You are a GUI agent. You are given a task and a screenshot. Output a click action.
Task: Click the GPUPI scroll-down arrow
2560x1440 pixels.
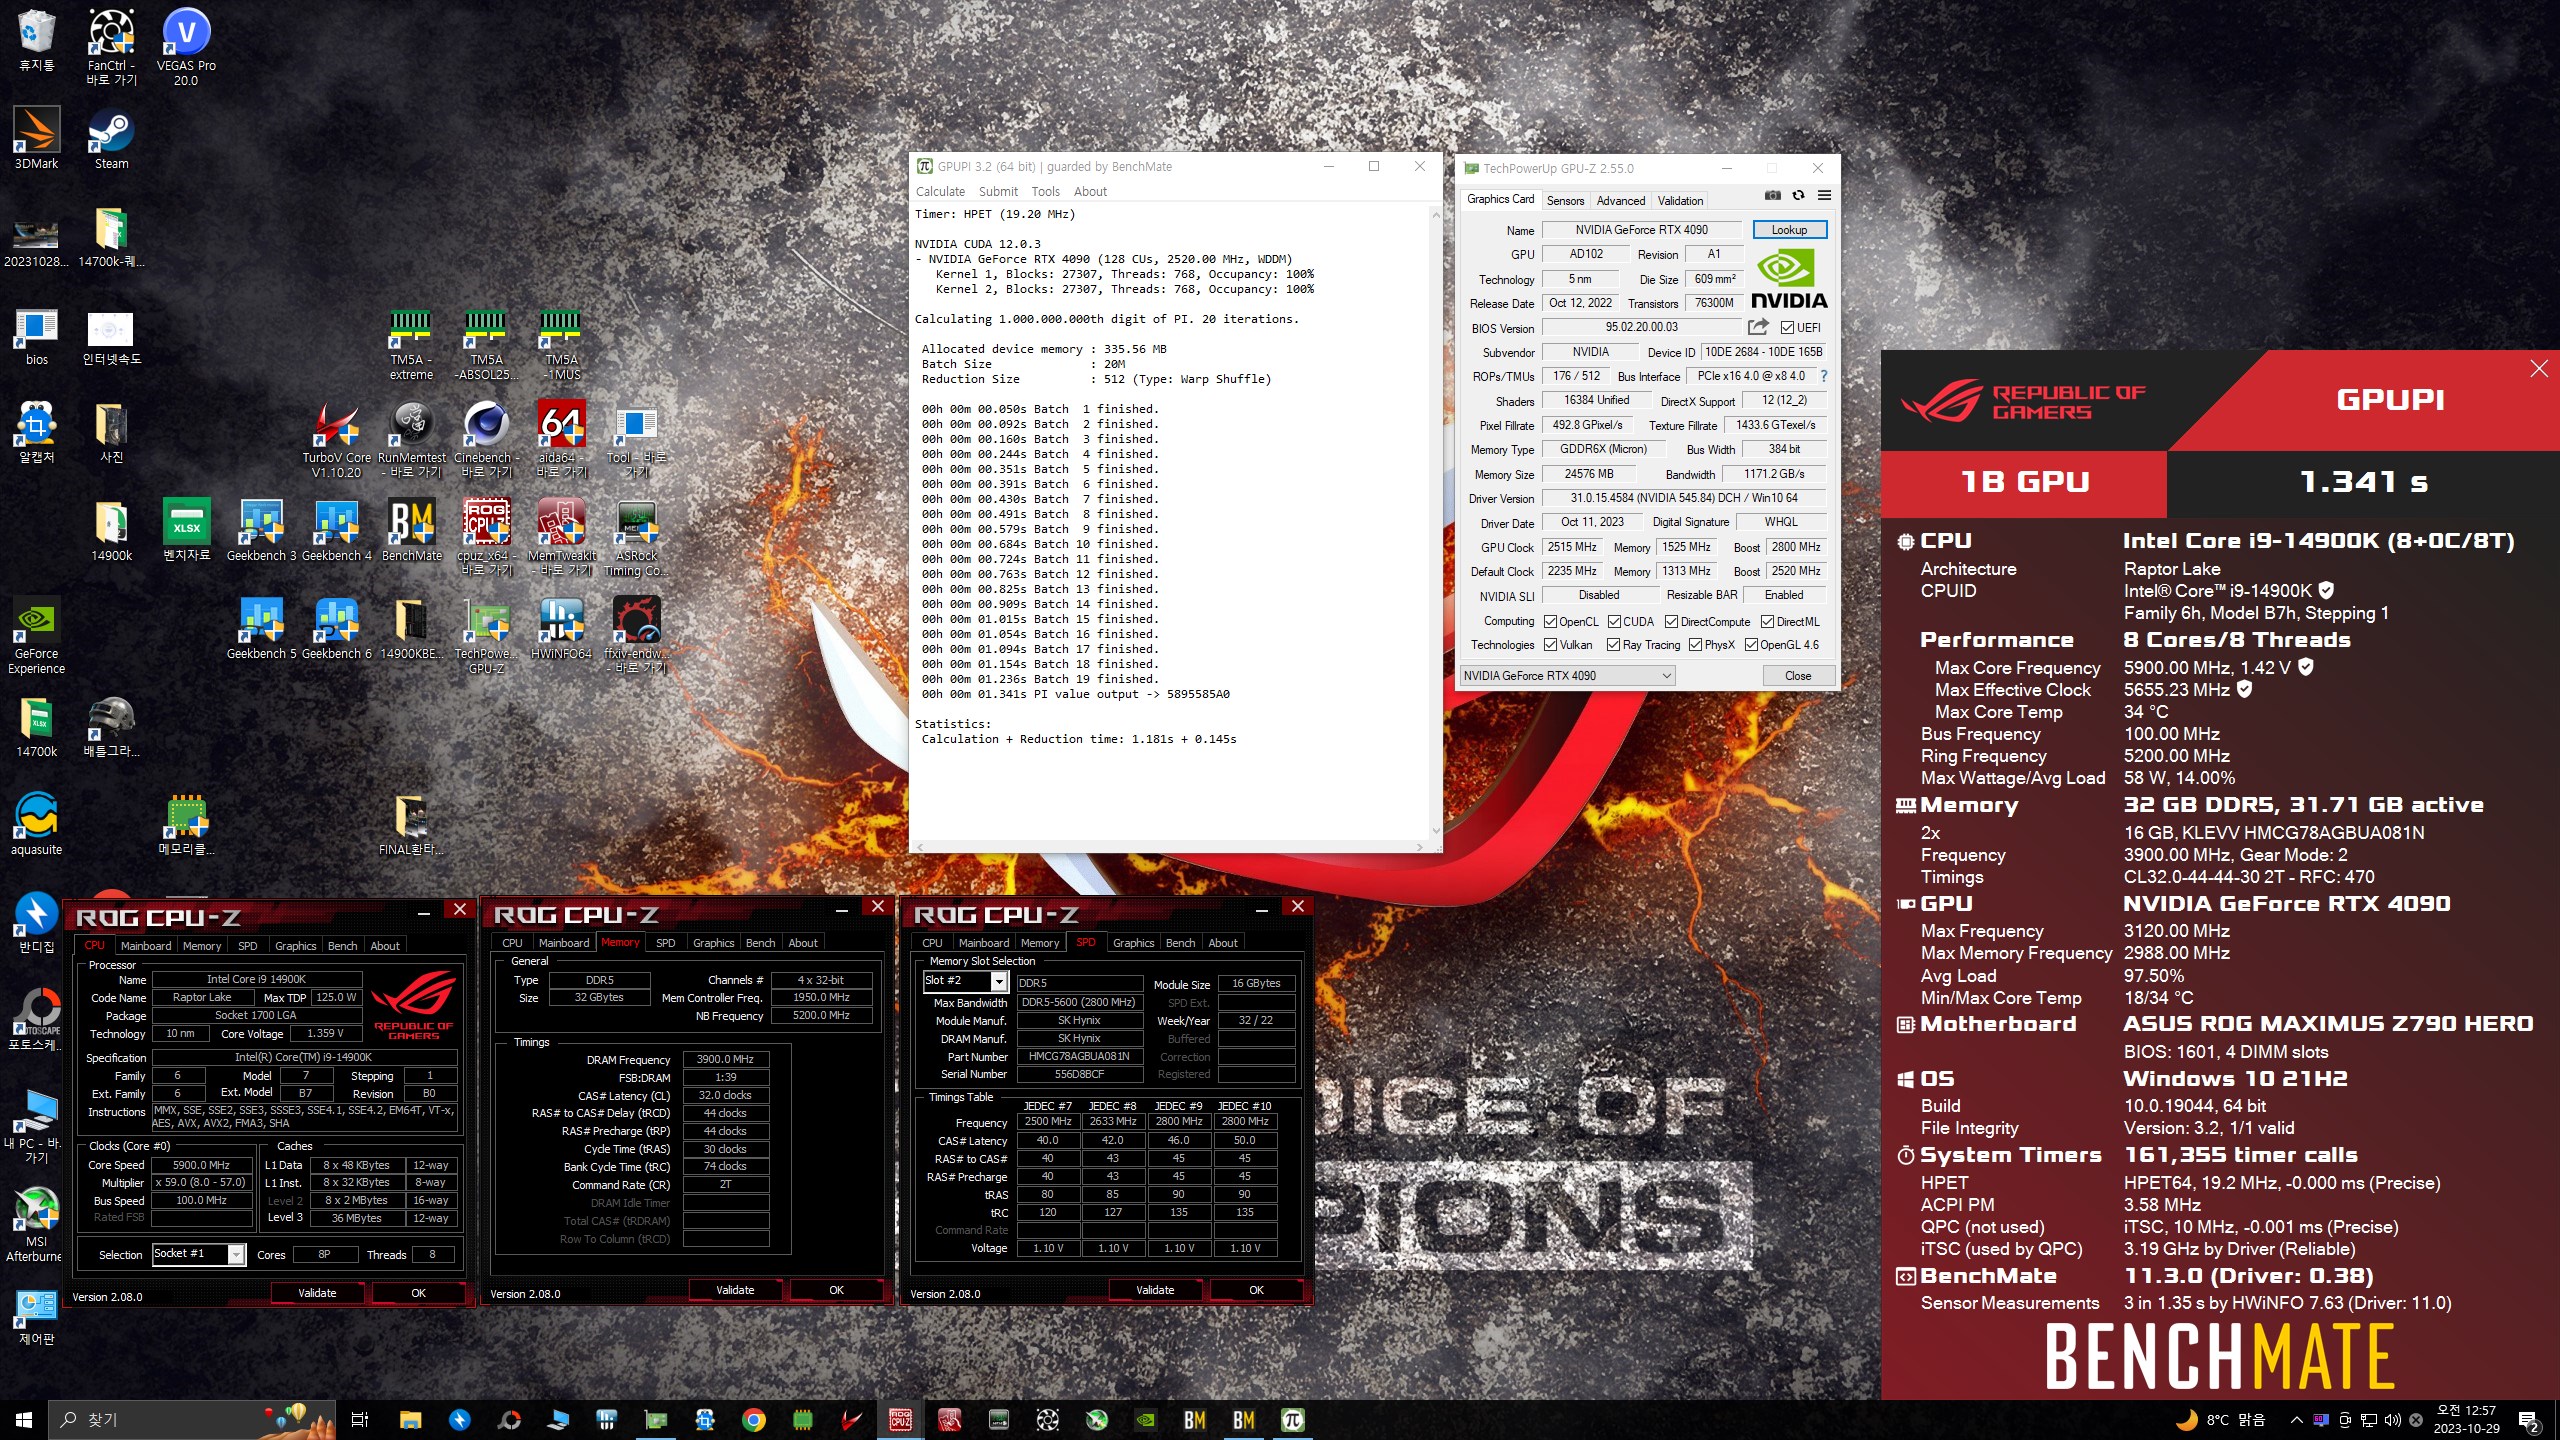[x=1436, y=831]
